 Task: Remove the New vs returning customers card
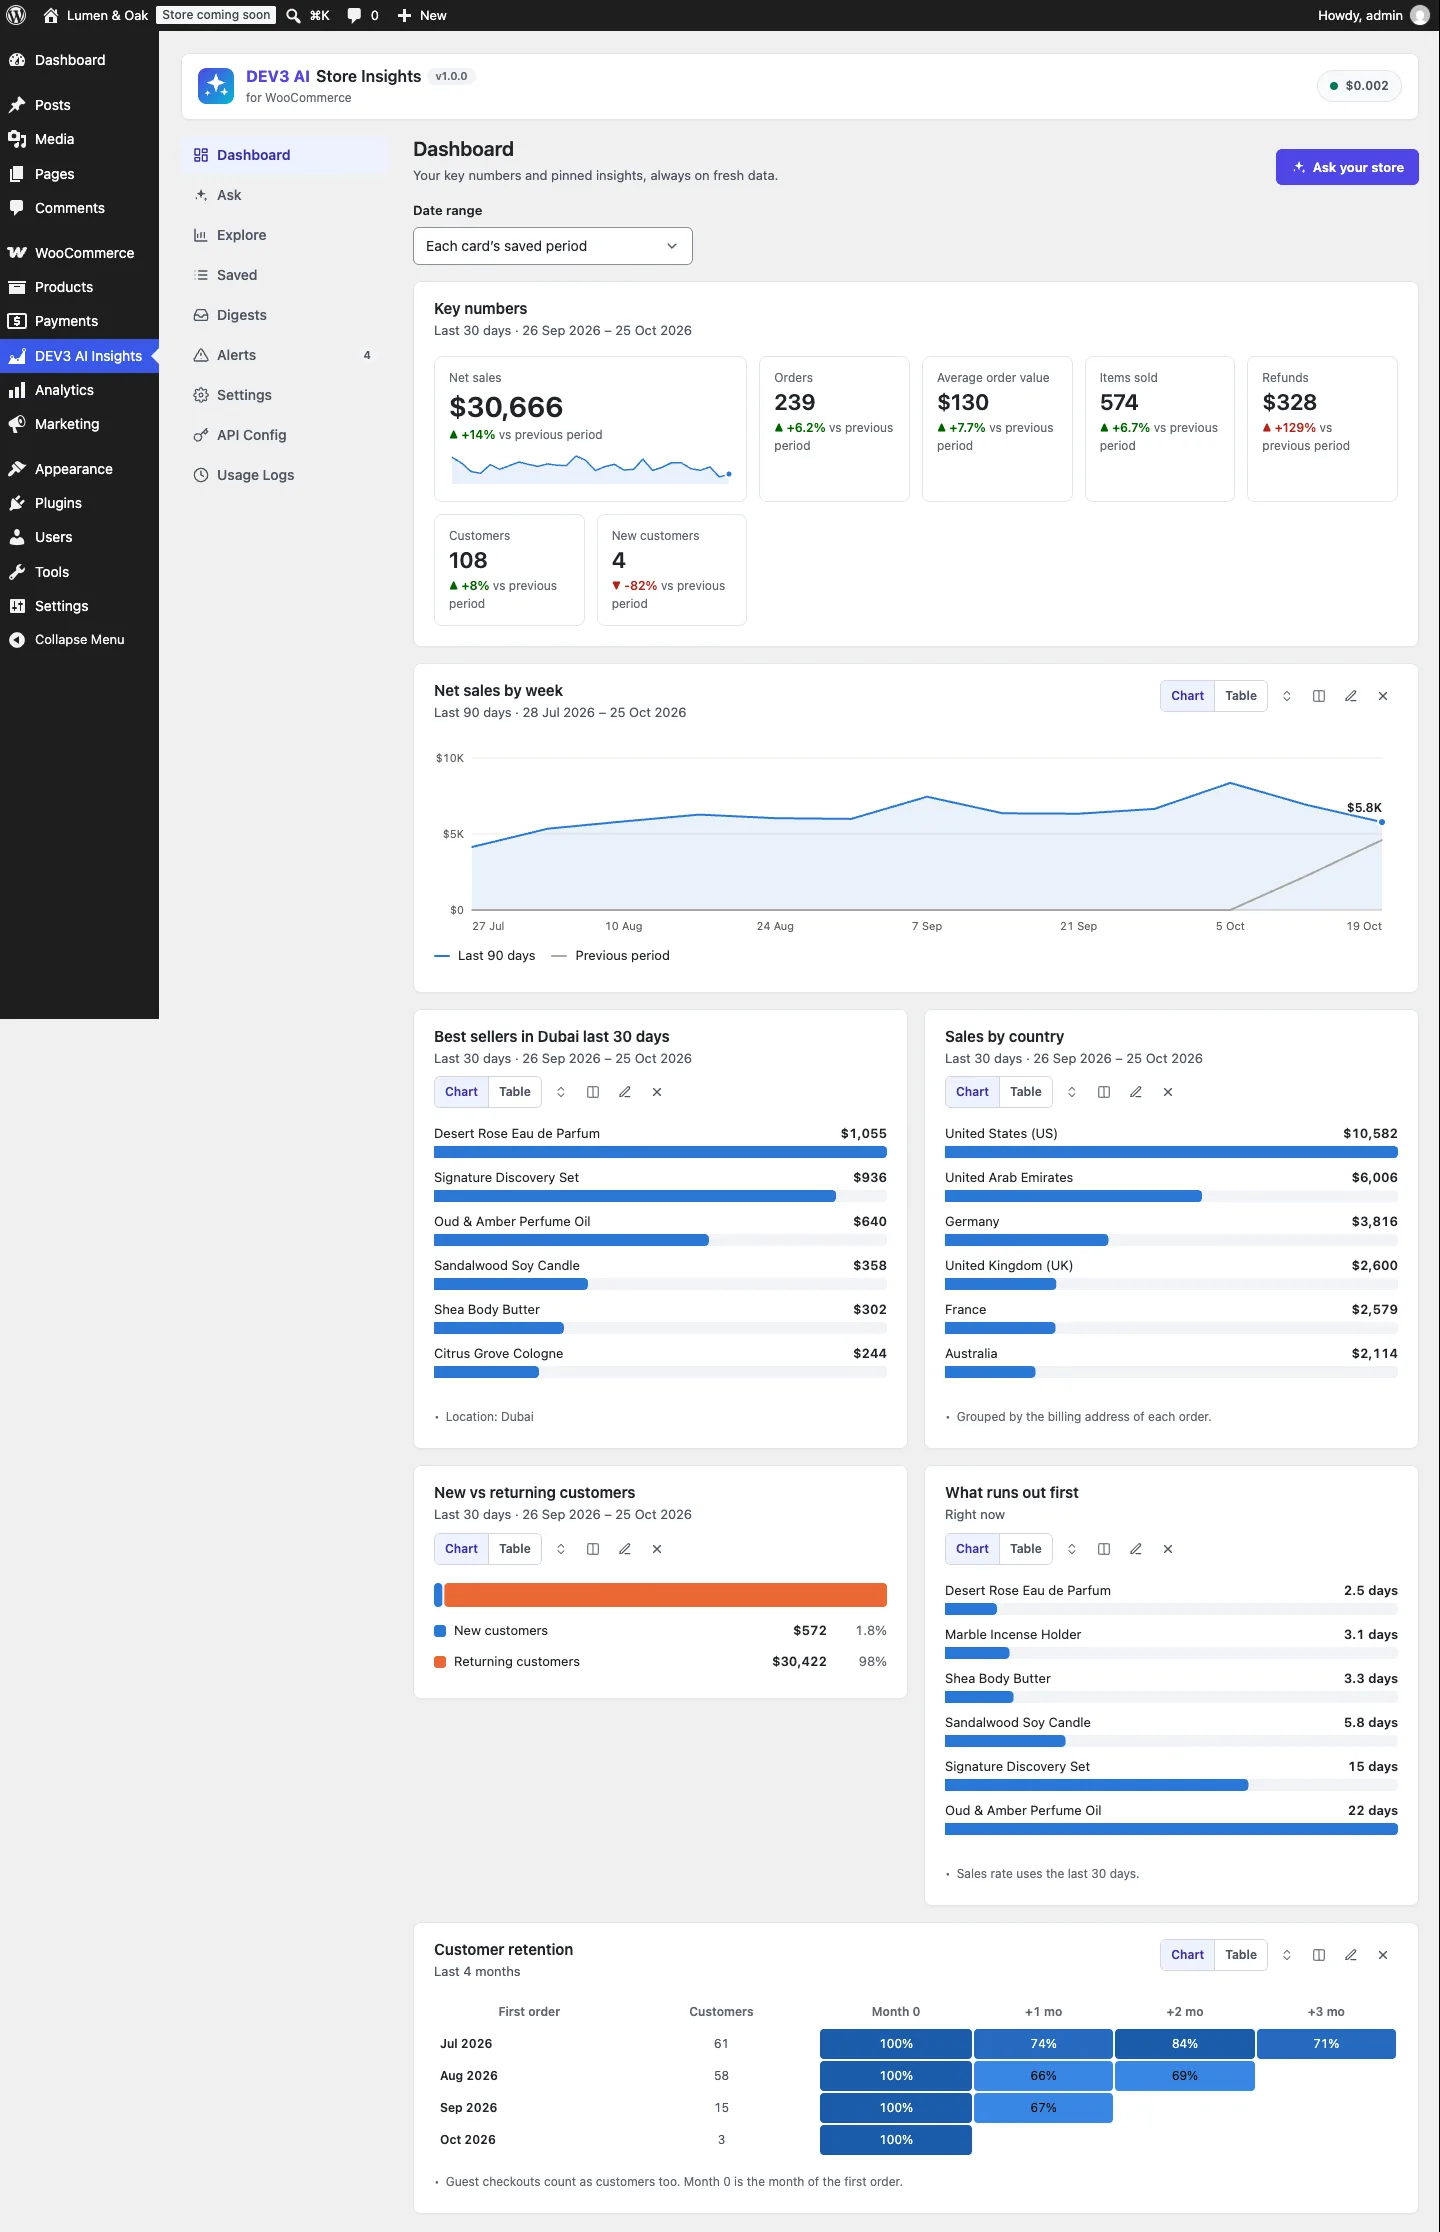click(657, 1549)
